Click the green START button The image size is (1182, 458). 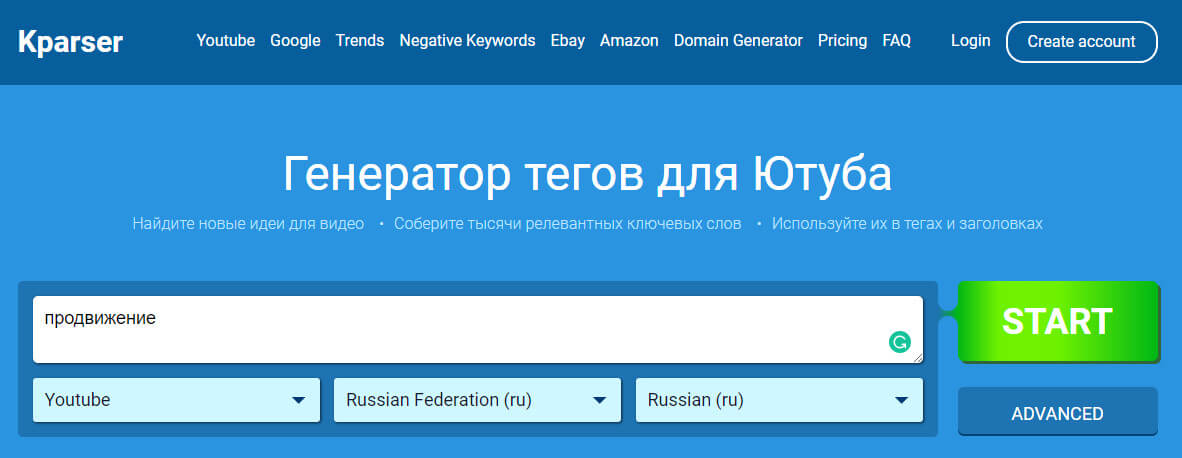click(x=1058, y=322)
